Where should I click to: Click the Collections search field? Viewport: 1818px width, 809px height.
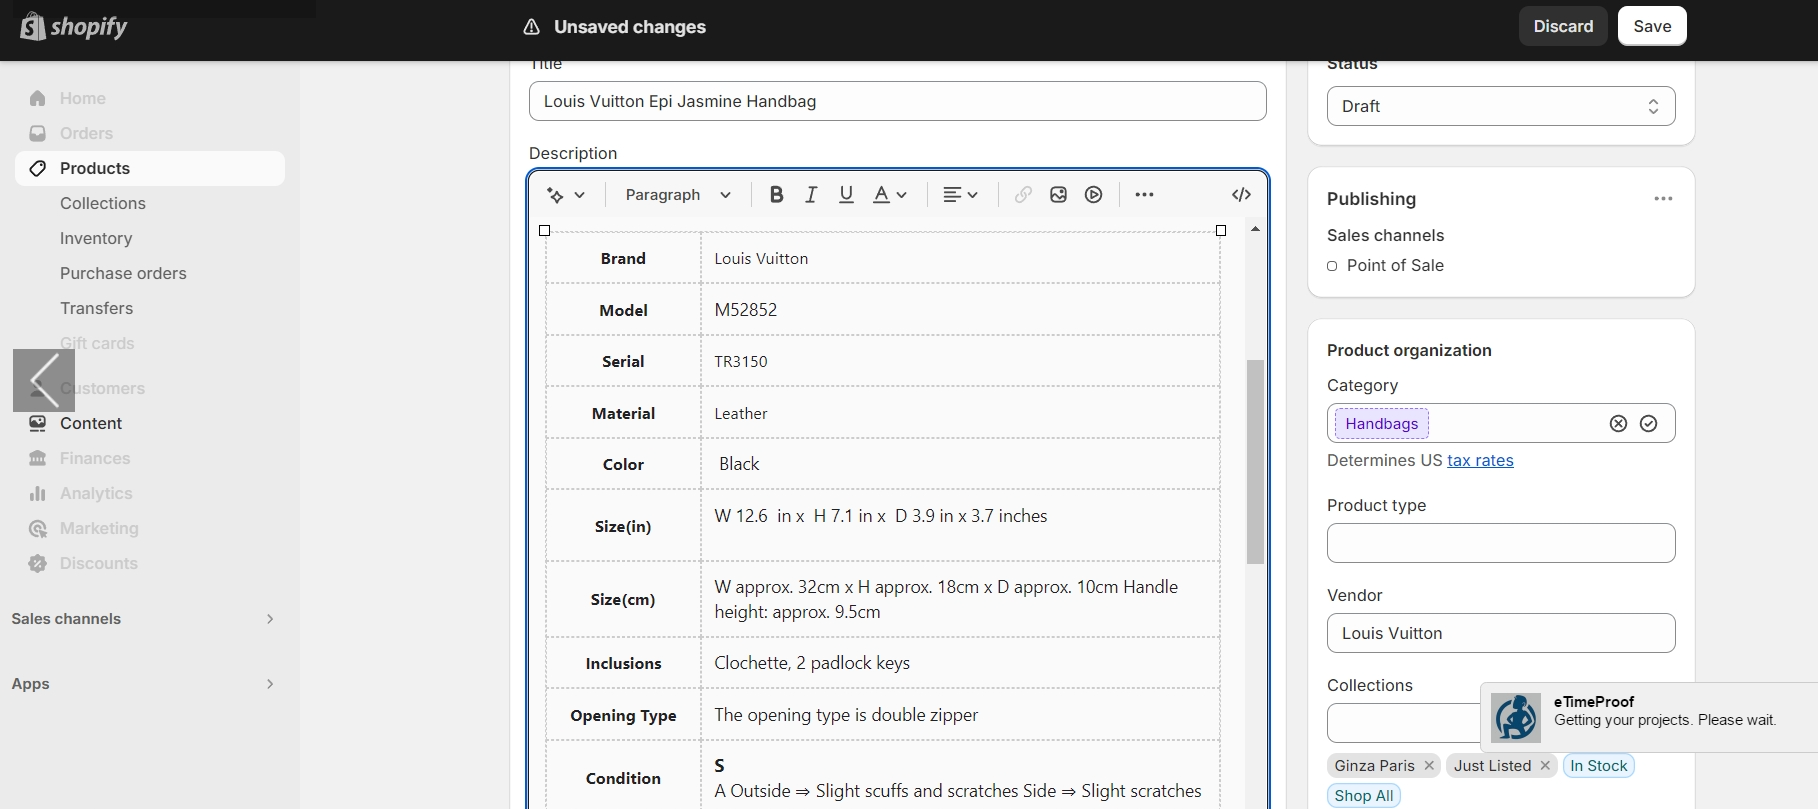pyautogui.click(x=1403, y=723)
